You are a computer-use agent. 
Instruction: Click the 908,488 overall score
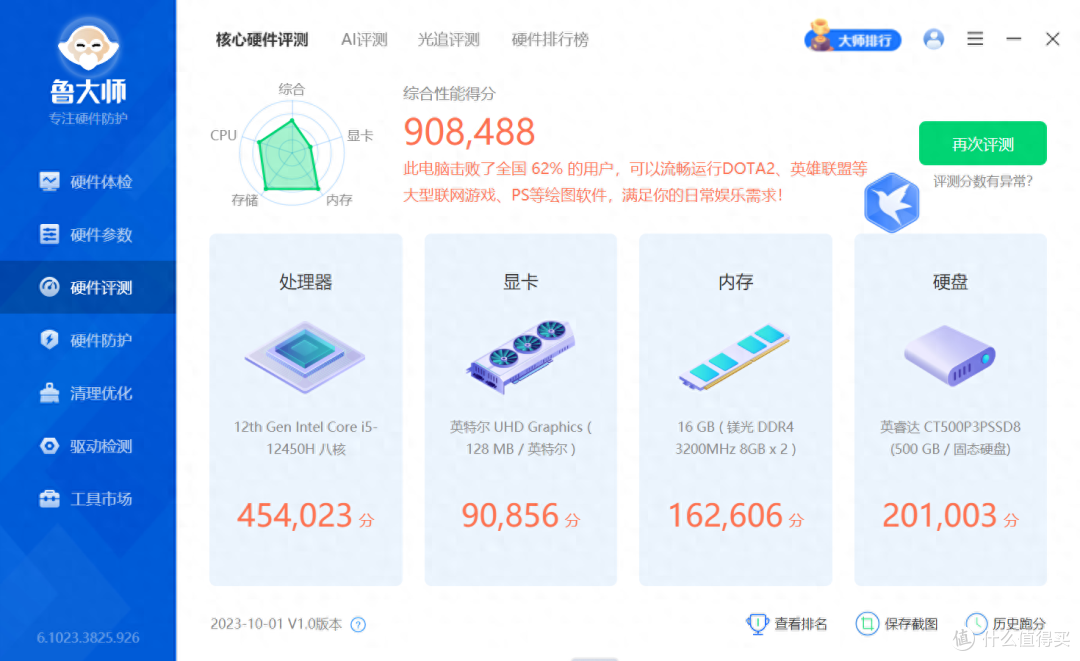(469, 132)
